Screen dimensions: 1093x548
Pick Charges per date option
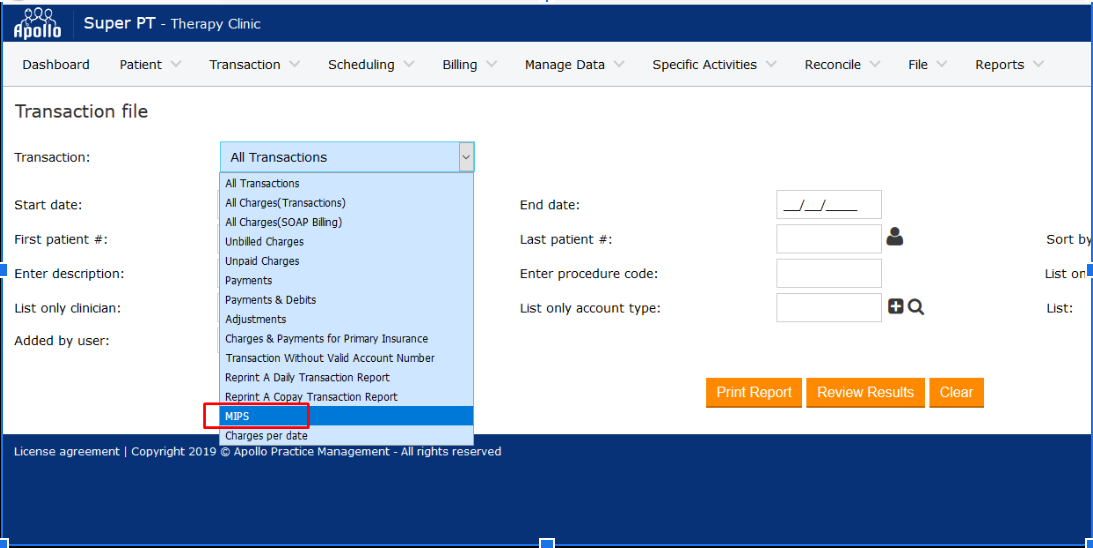(266, 436)
